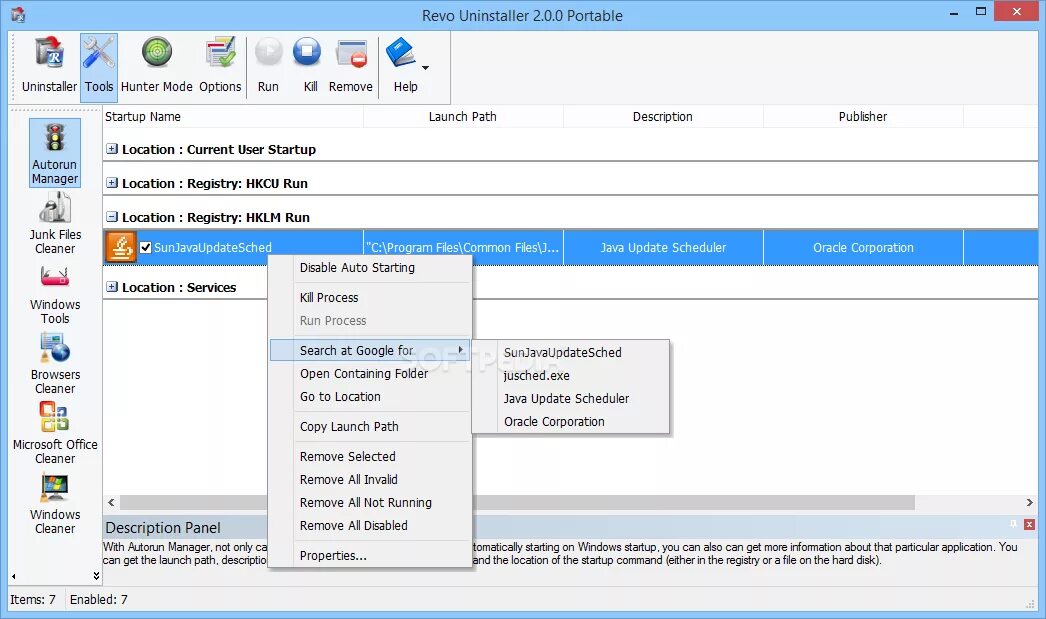Search Google for jusched.exe
This screenshot has width=1046, height=619.
[570, 376]
